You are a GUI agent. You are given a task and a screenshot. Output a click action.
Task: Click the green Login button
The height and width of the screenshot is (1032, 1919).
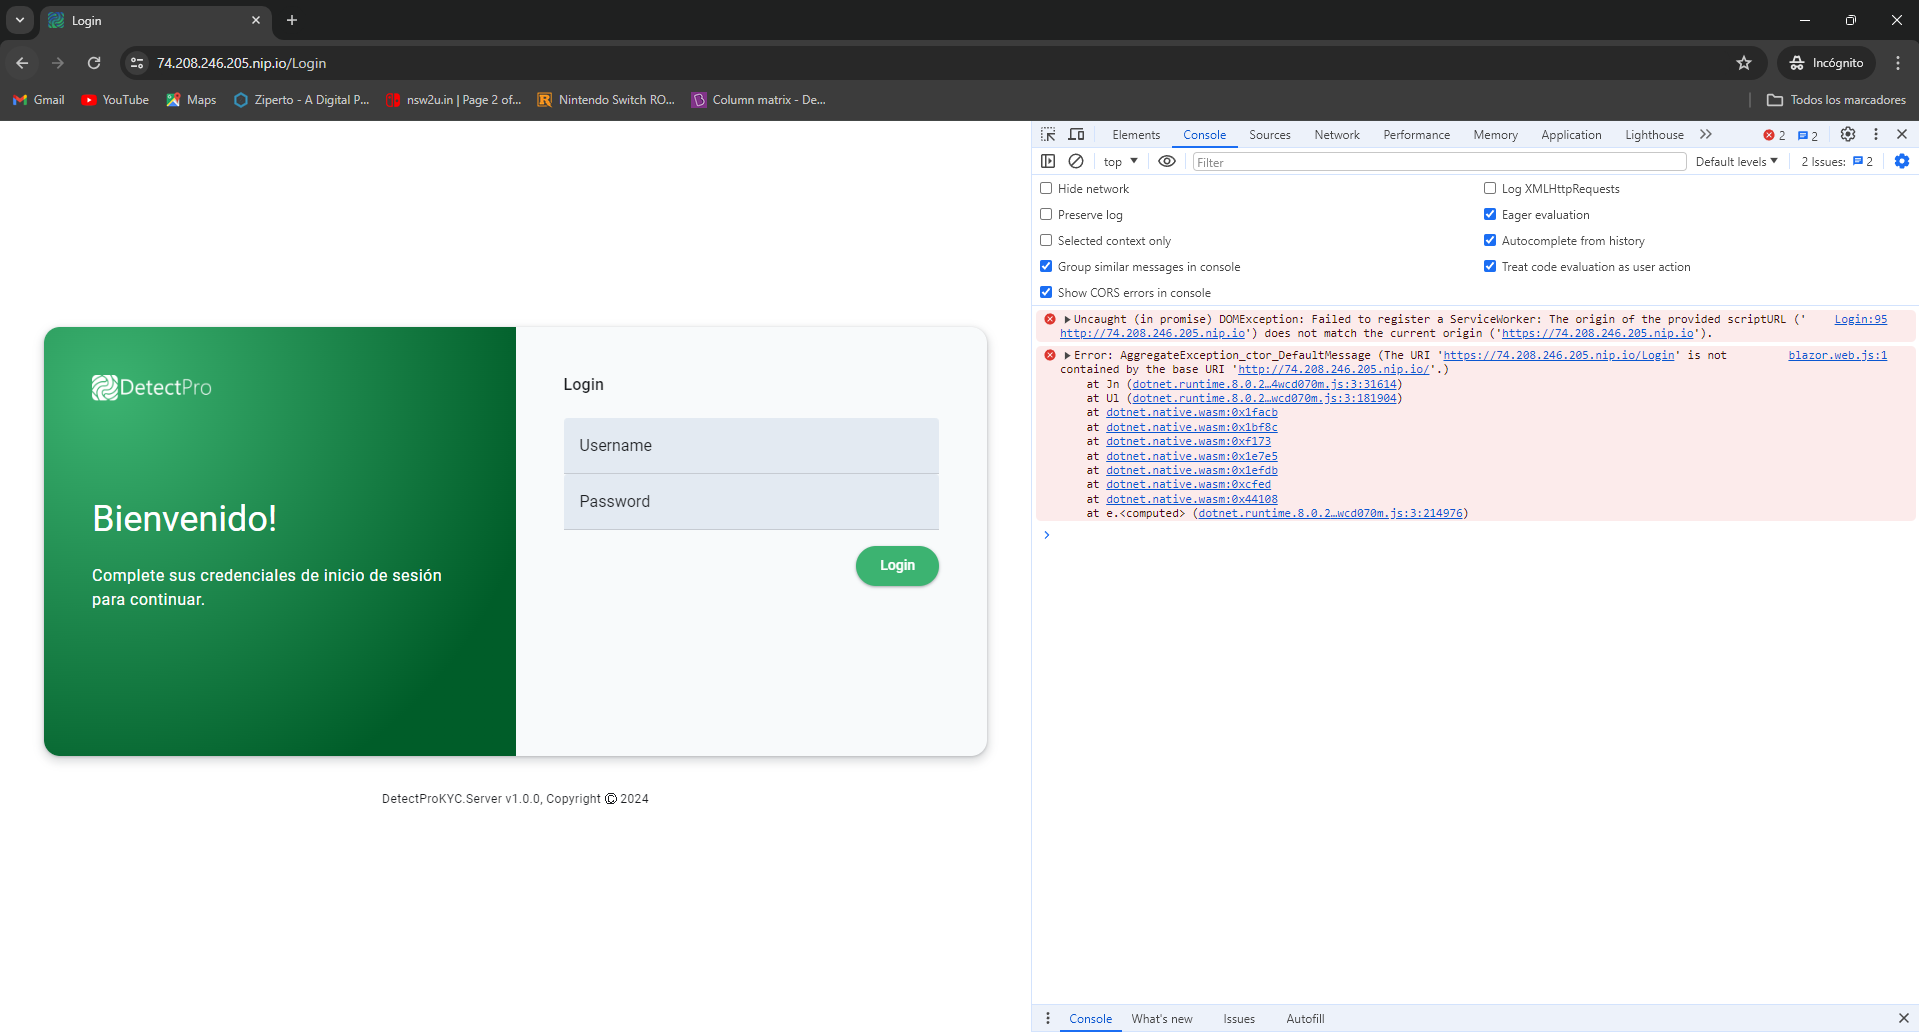[x=896, y=565]
